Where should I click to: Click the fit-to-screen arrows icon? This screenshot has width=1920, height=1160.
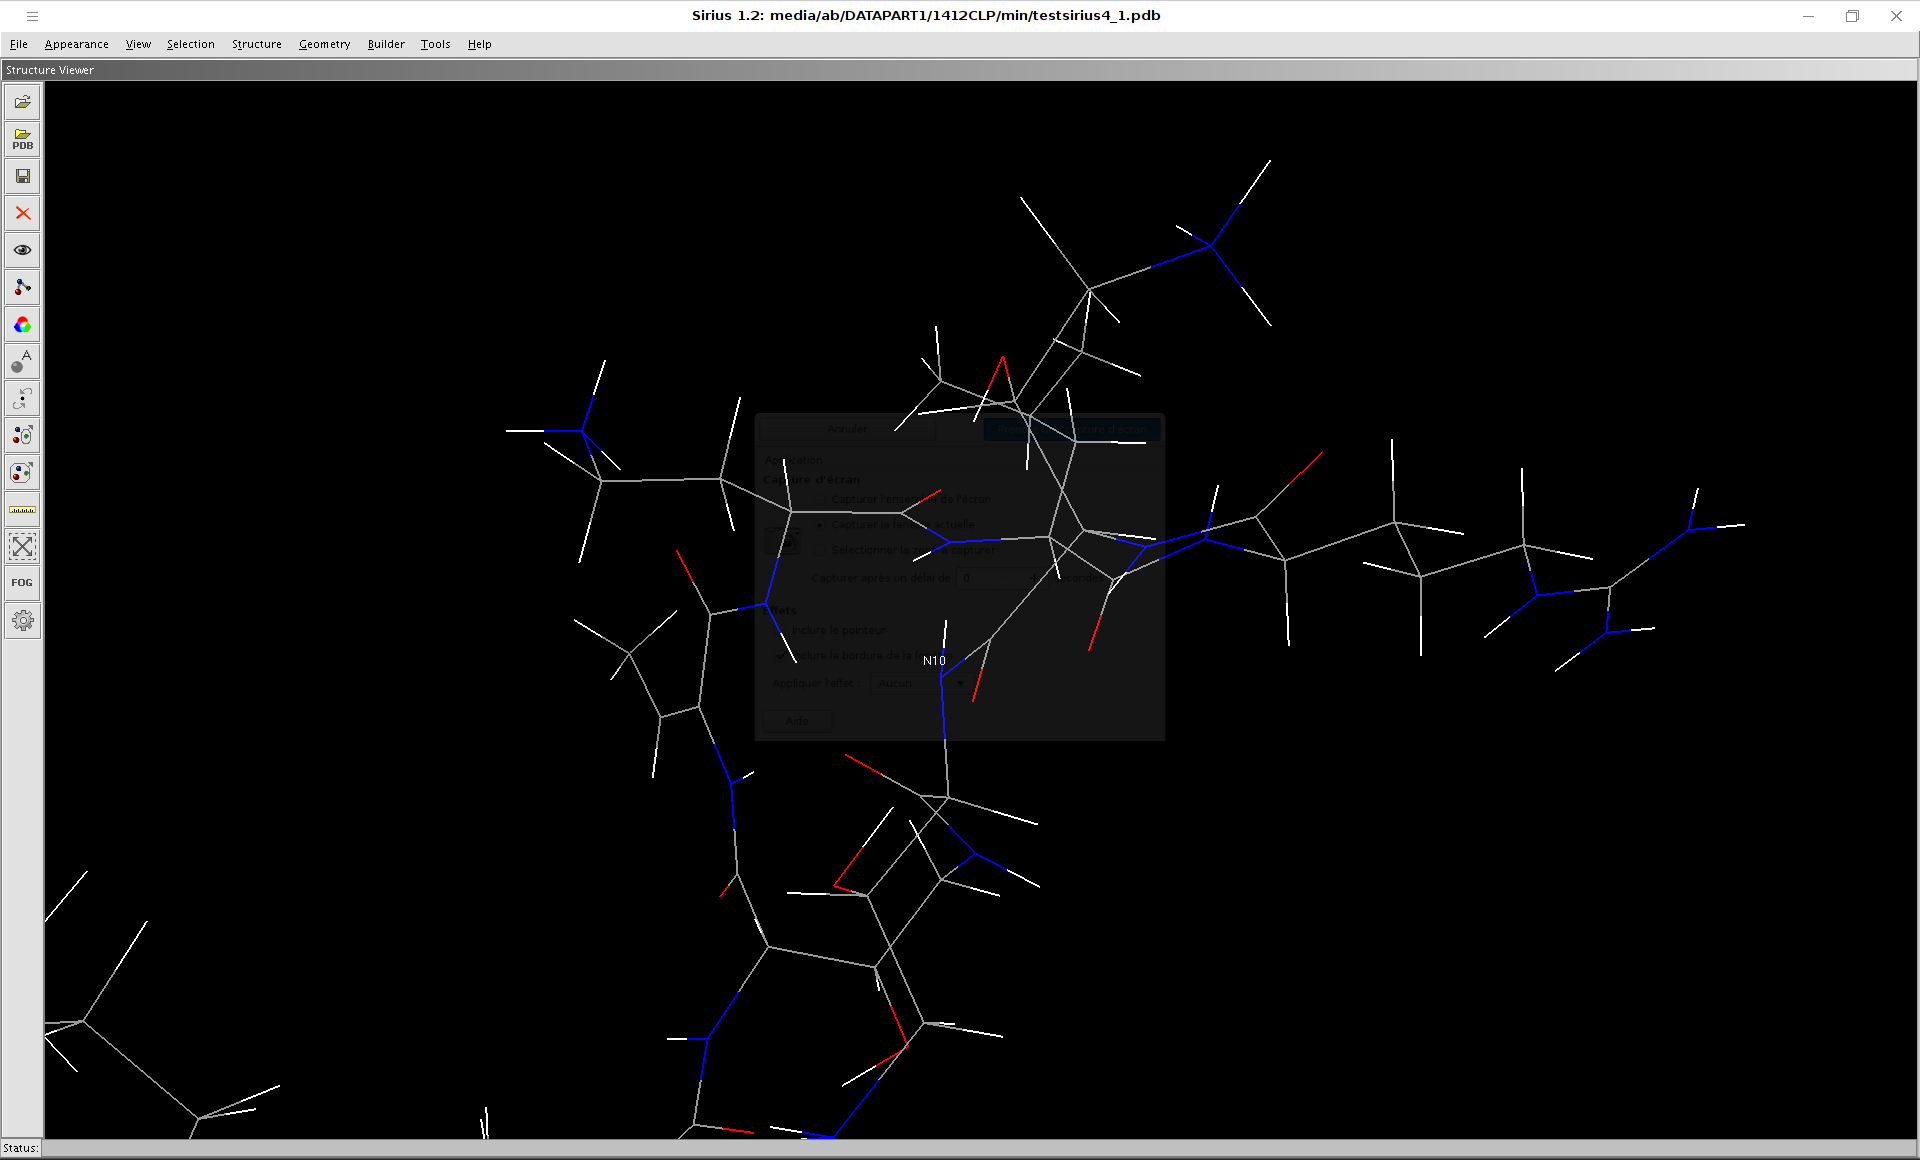pyautogui.click(x=22, y=546)
